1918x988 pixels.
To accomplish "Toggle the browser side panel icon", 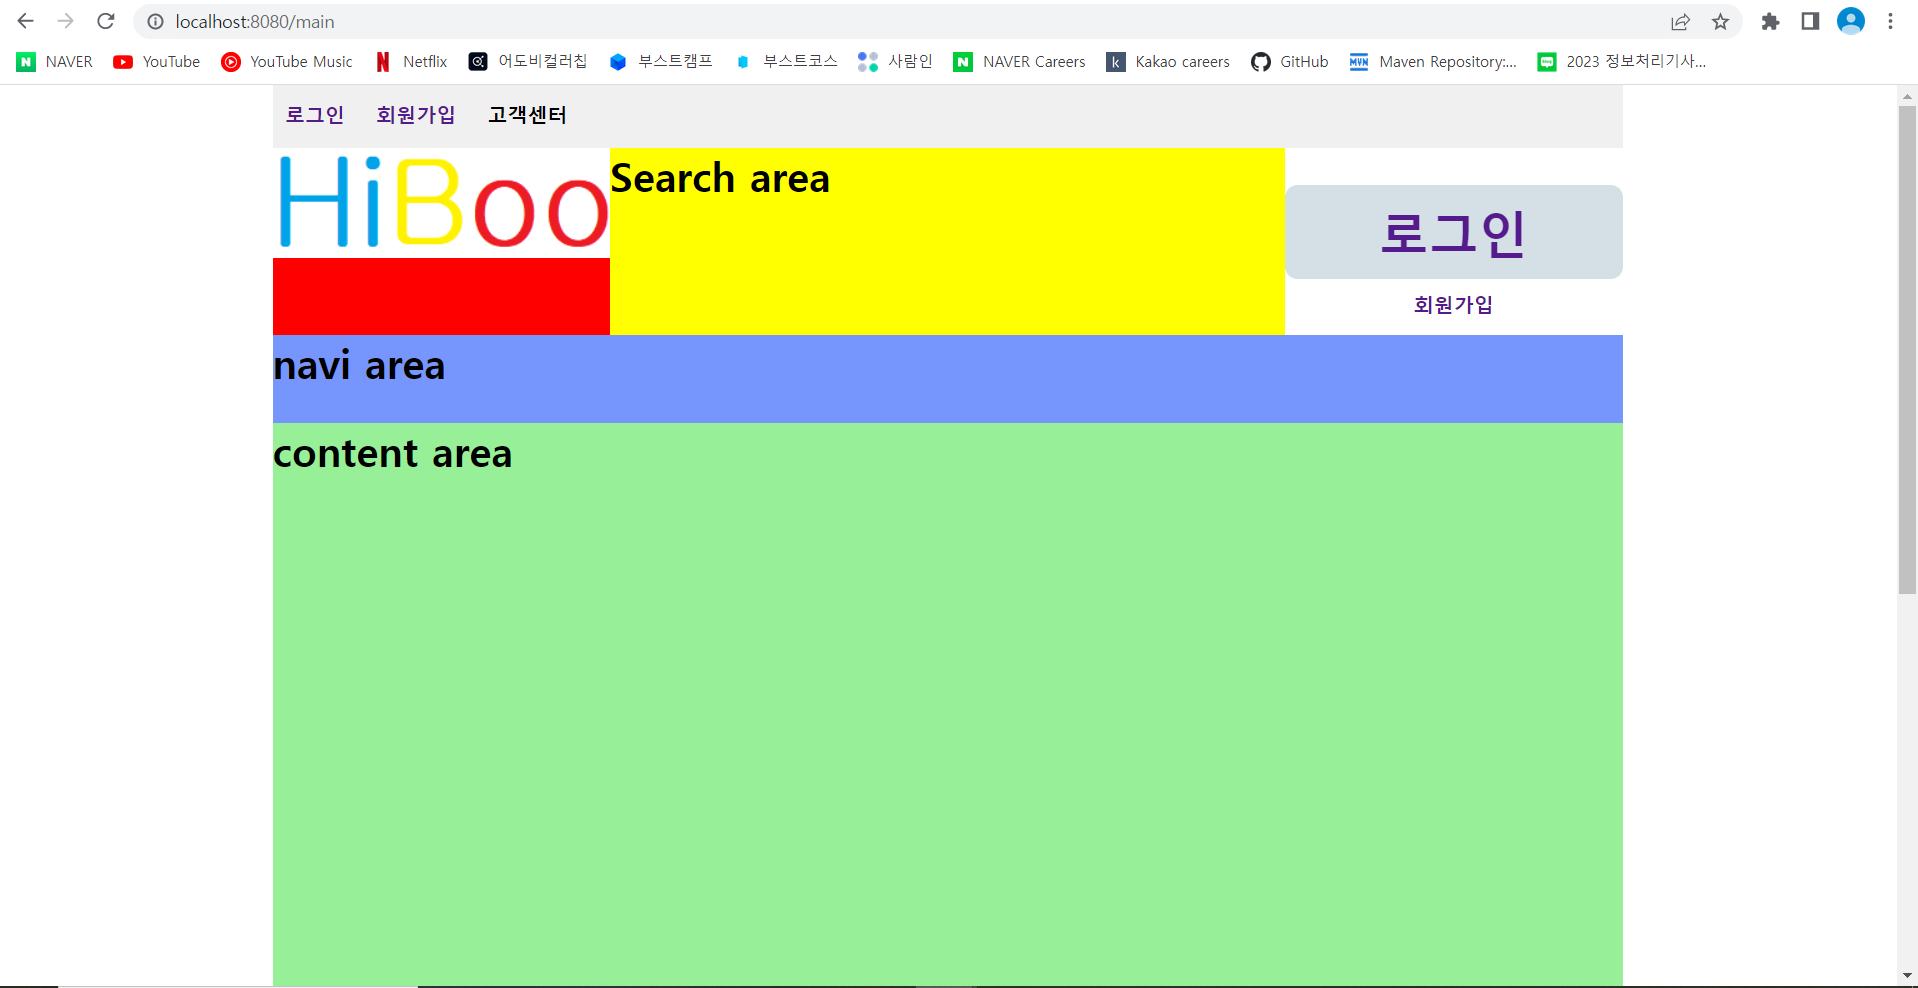I will point(1810,21).
